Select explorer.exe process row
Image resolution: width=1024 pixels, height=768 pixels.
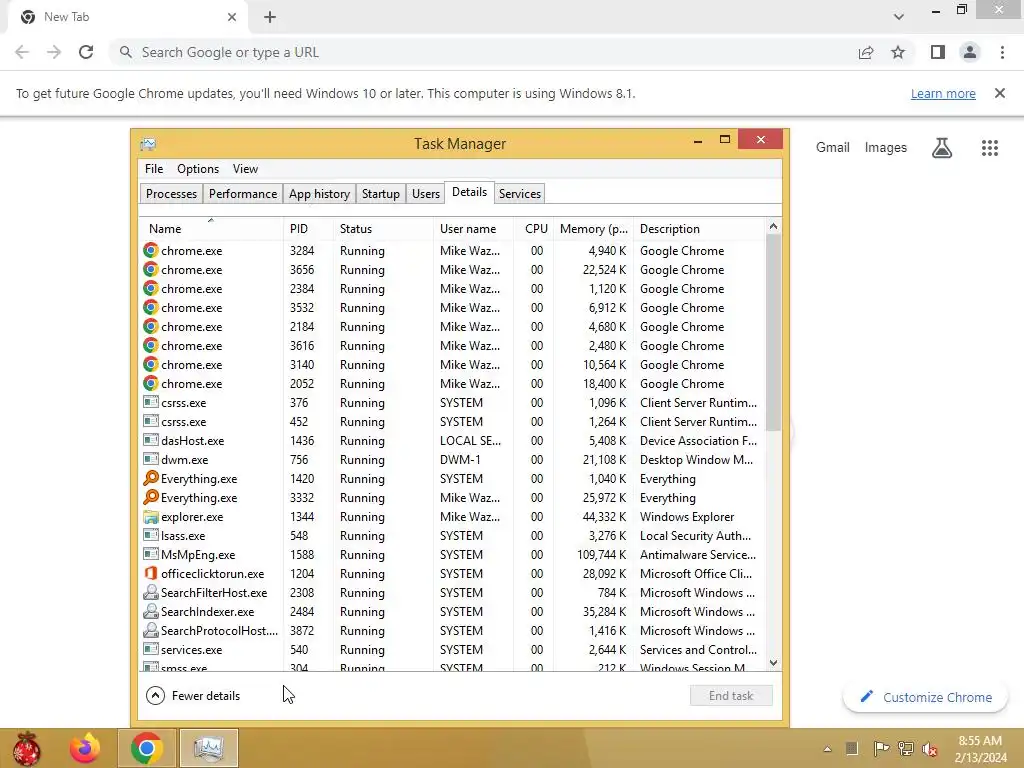[x=452, y=517]
